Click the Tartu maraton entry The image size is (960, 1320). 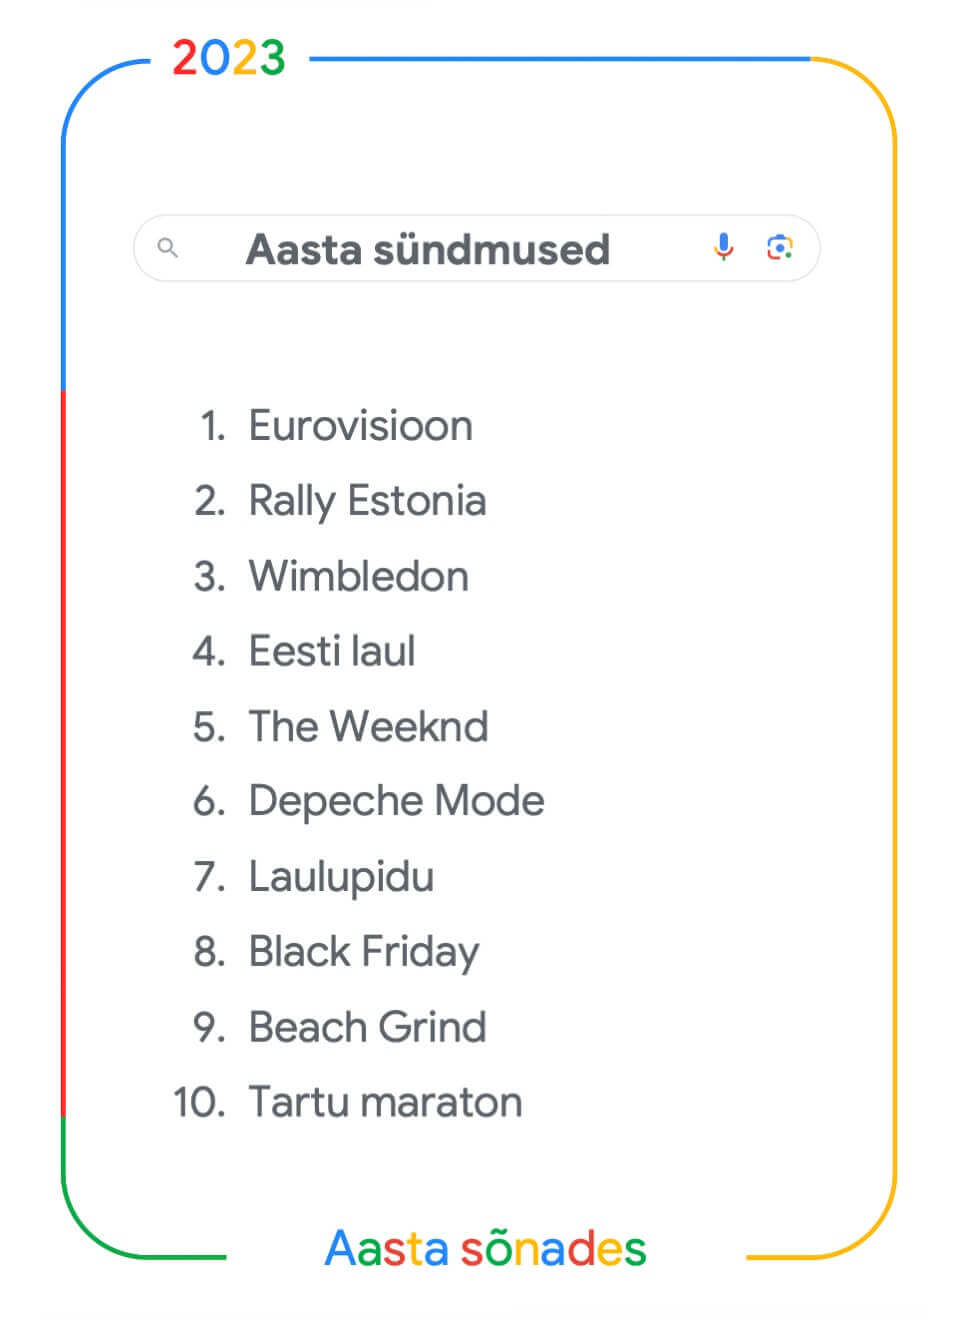pyautogui.click(x=385, y=1102)
